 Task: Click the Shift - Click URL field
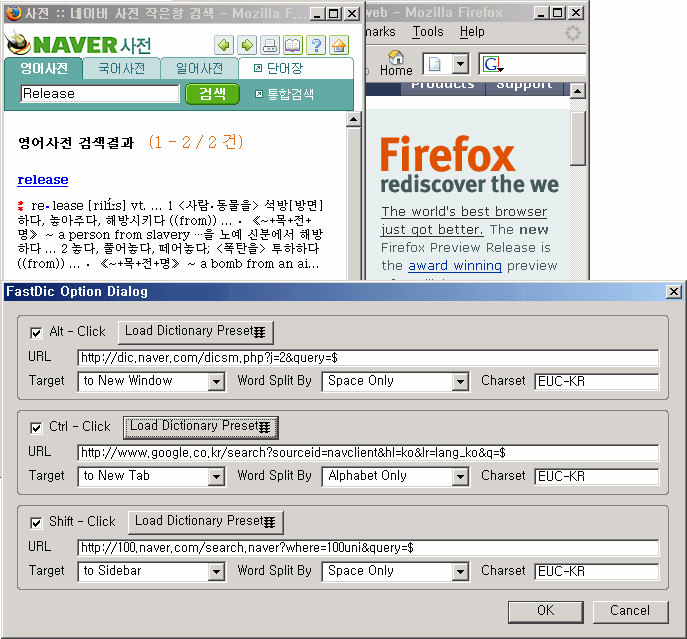(368, 548)
